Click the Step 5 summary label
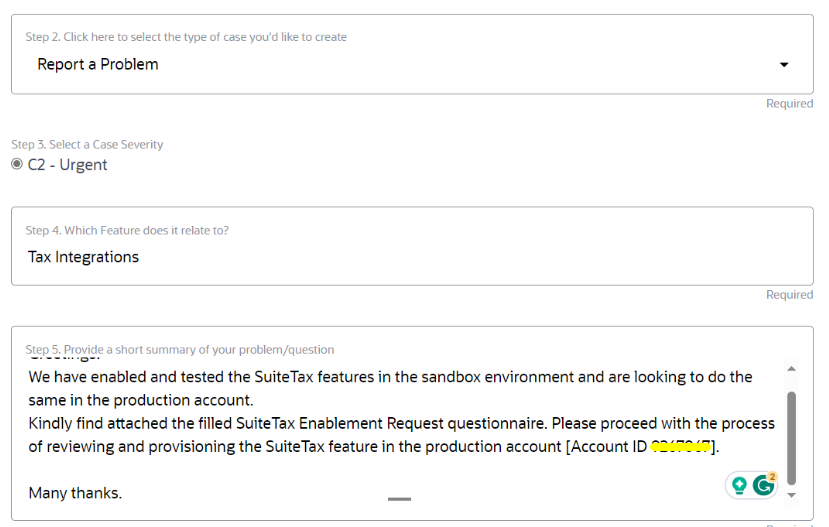 (x=180, y=350)
